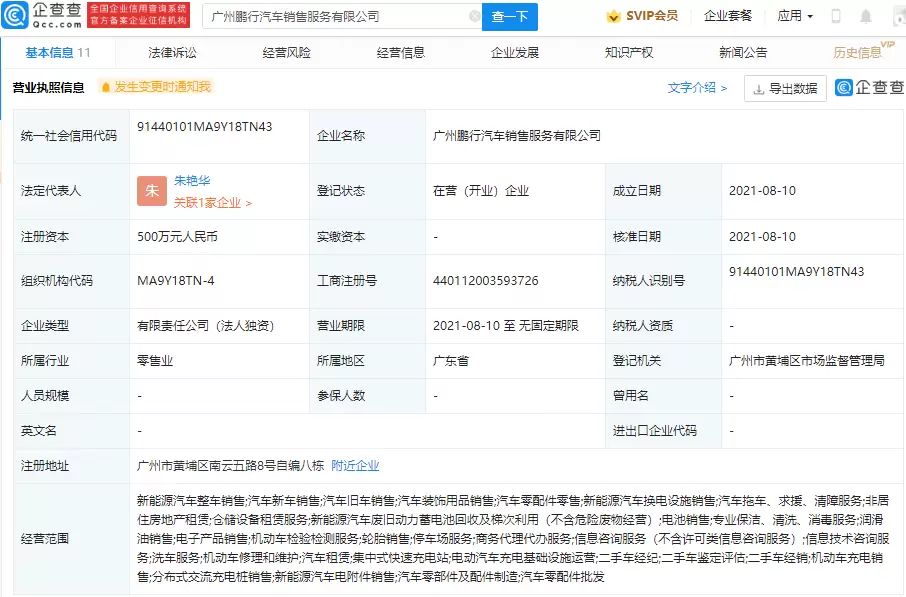Click the mobile phone icon in header
Viewport: 906px width, 597px height.
pos(836,16)
